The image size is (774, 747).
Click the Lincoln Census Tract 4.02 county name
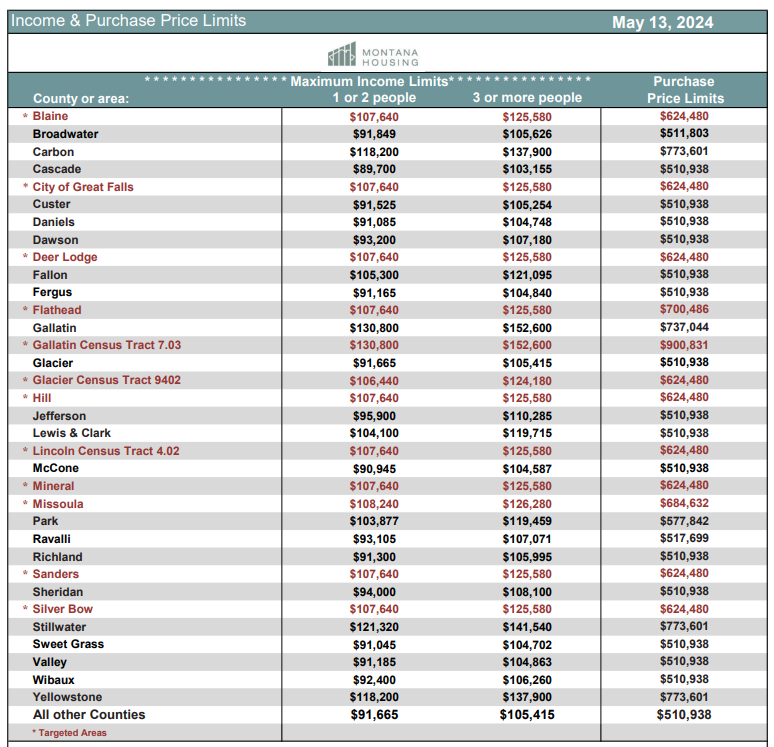tap(106, 451)
